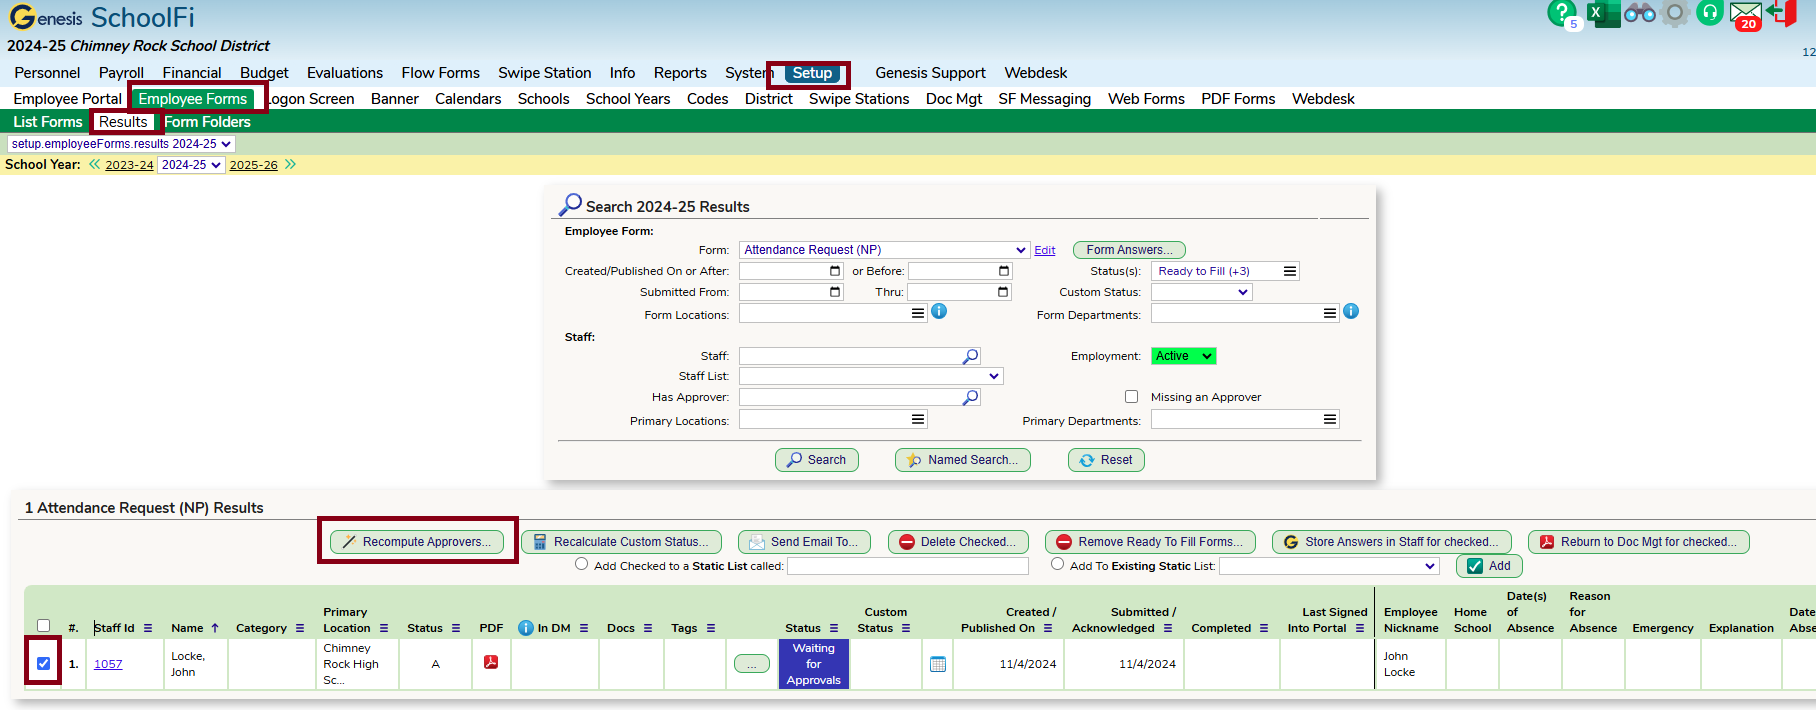Select the Setup menu tab
This screenshot has width=1816, height=710.
[812, 73]
